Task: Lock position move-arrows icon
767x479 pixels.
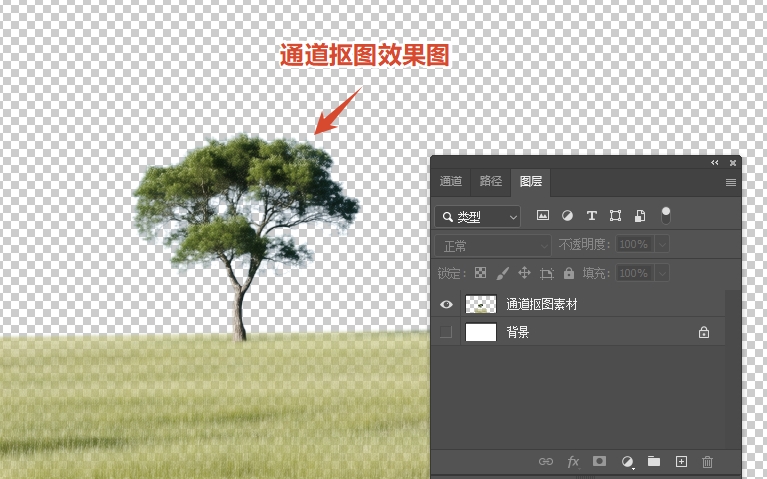Action: click(x=524, y=273)
